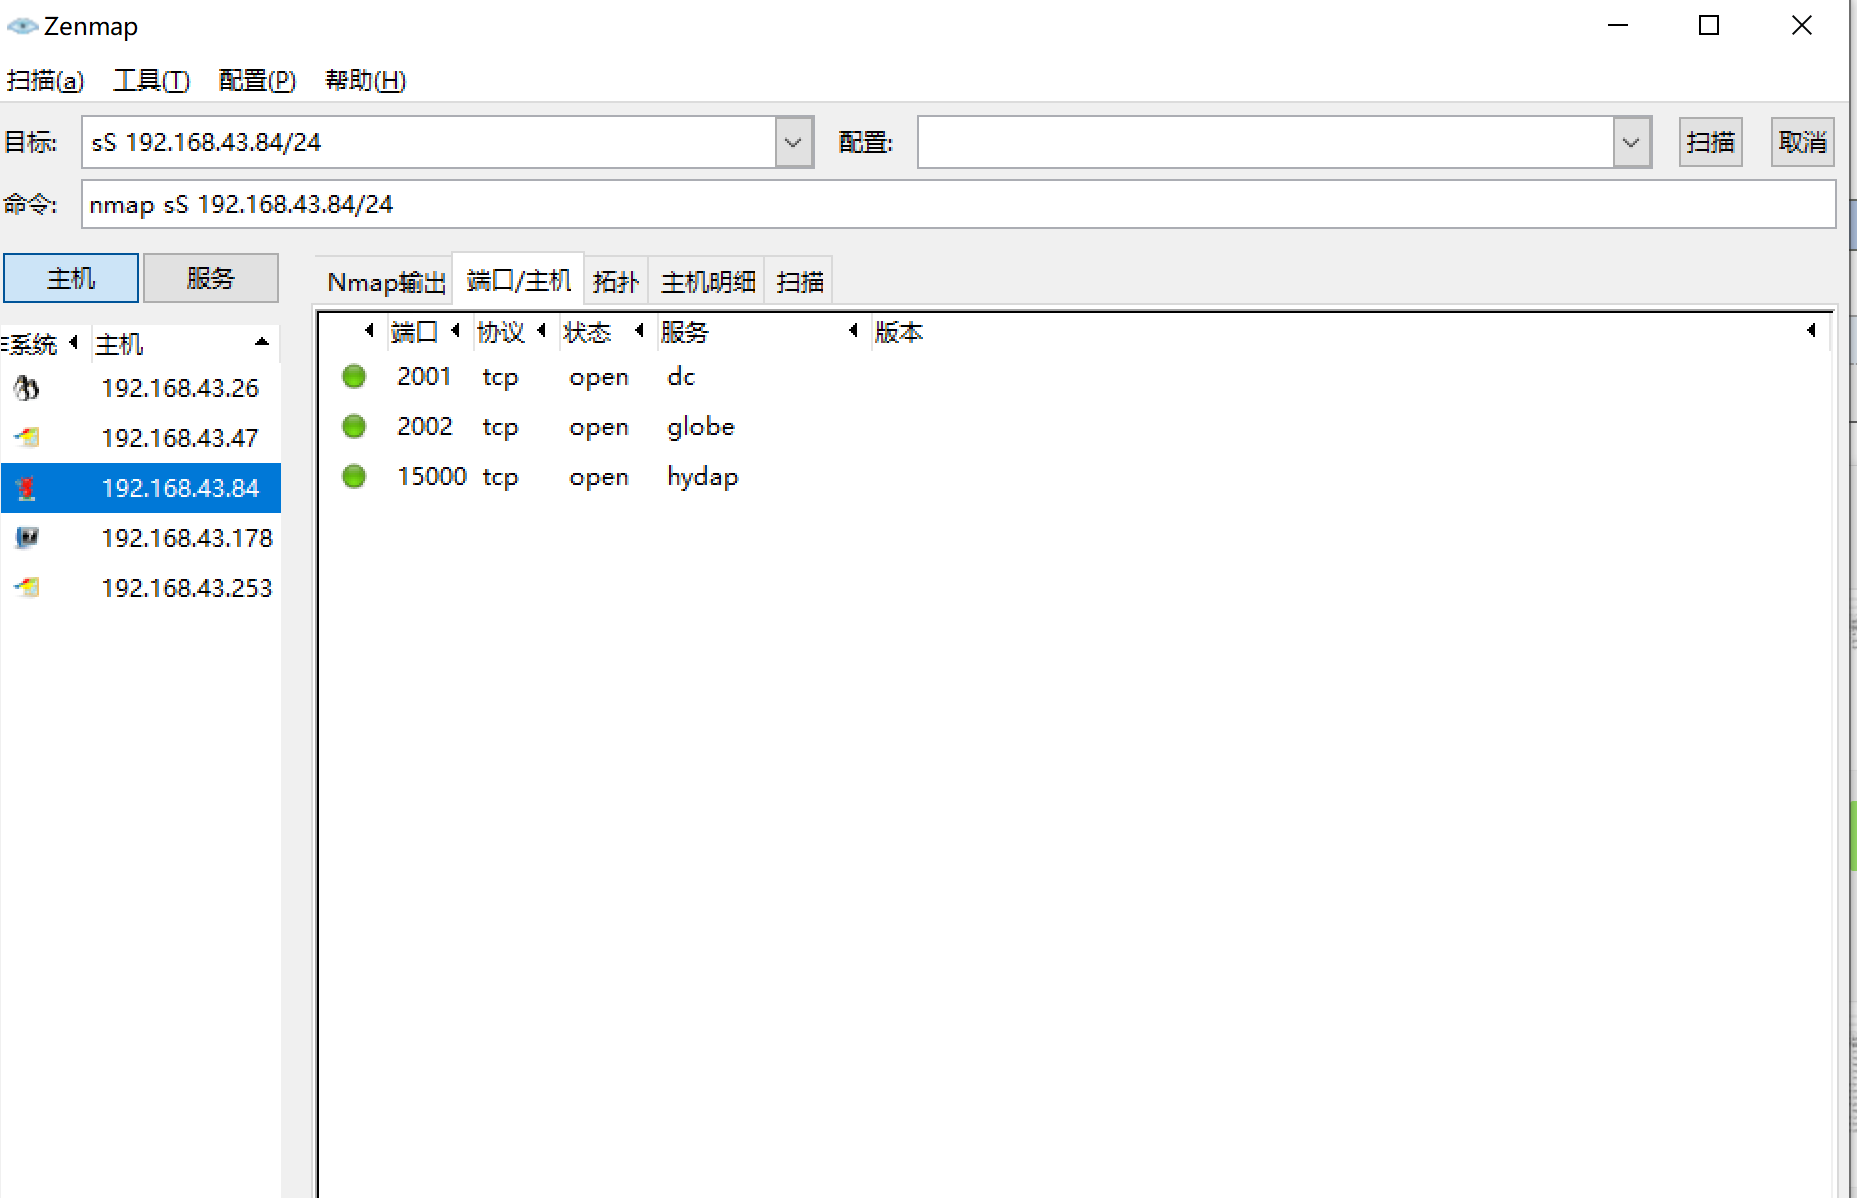The width and height of the screenshot is (1857, 1198).
Task: Switch to the 主机明细 tab
Action: point(708,282)
